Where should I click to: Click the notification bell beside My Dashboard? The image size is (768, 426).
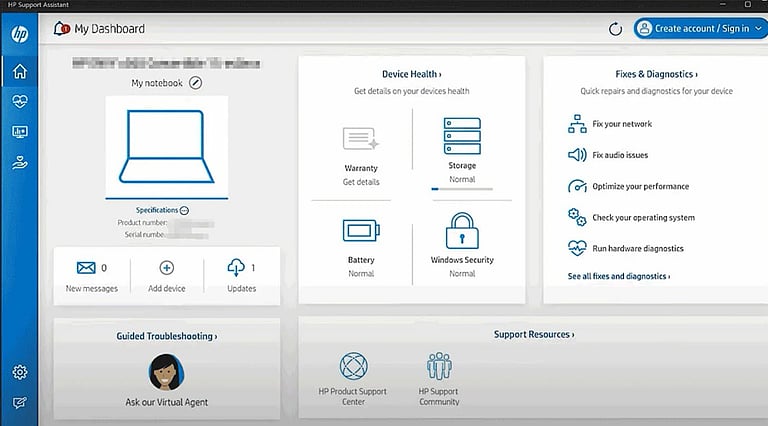tap(62, 29)
